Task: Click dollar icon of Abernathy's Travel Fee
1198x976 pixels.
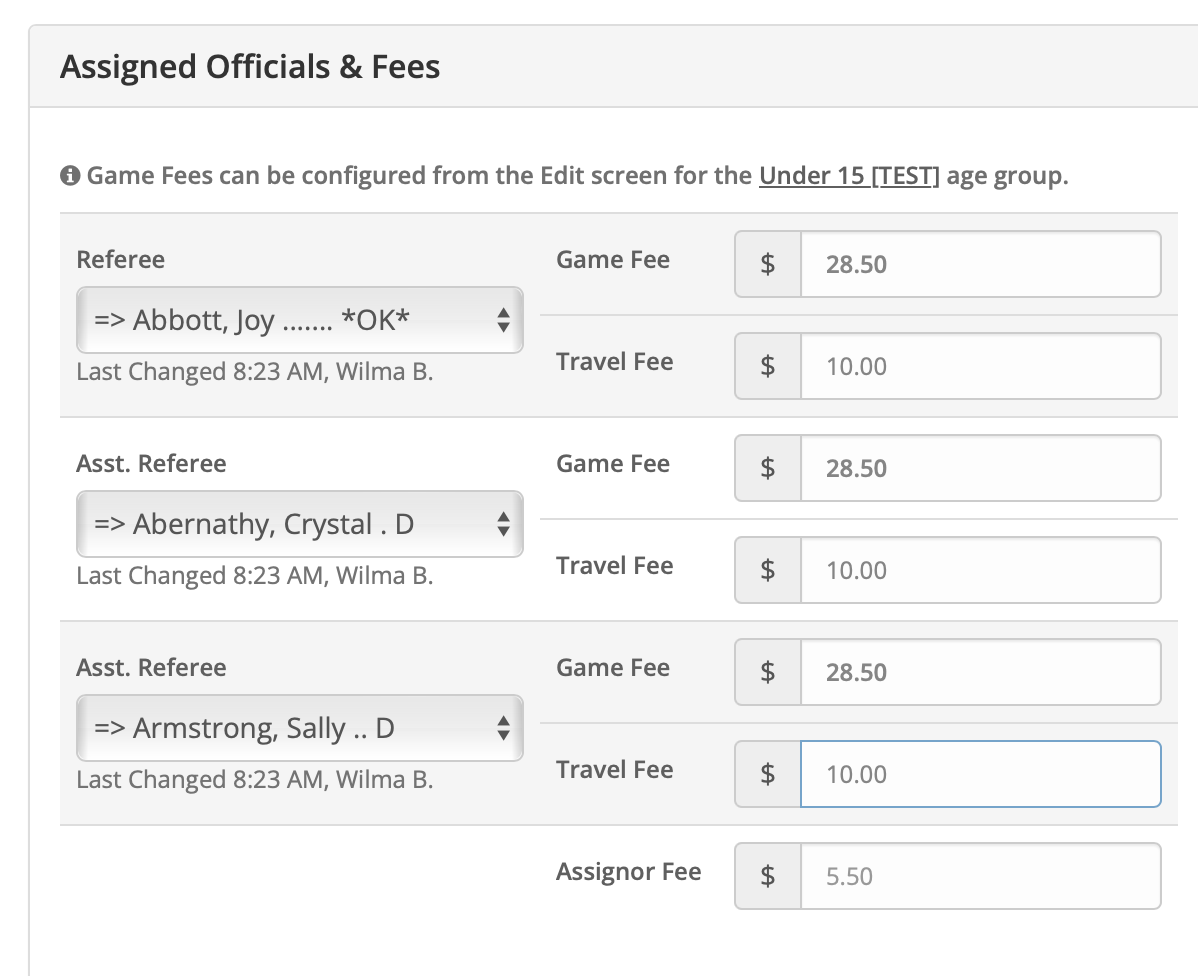Action: pyautogui.click(x=767, y=570)
